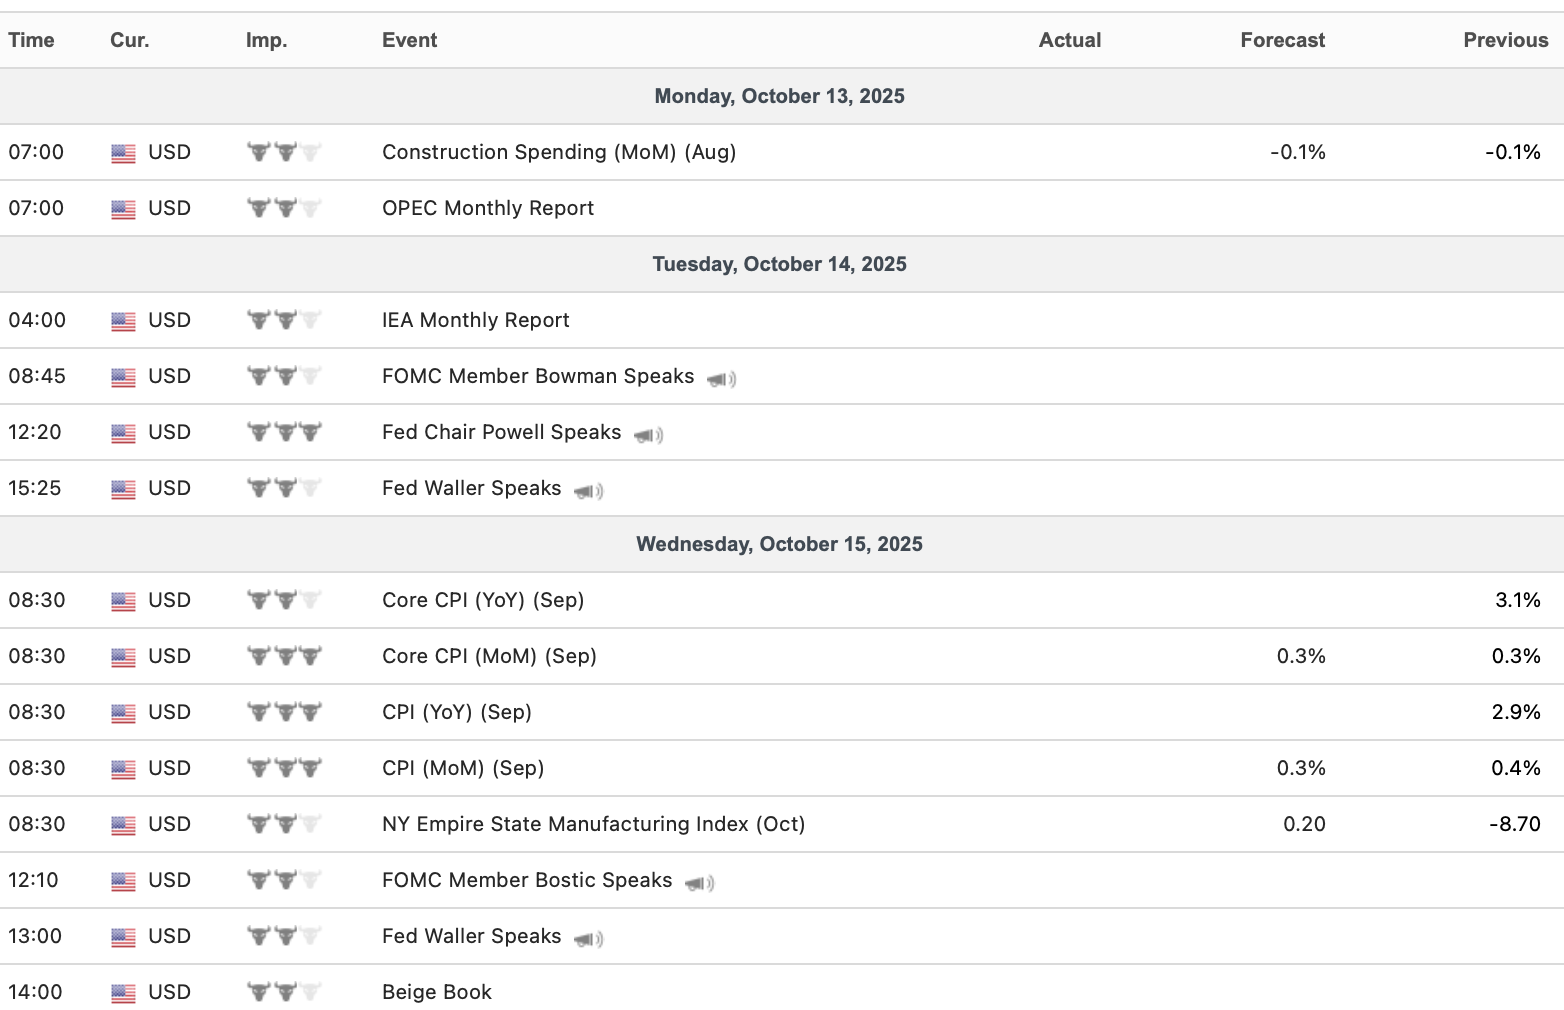Click the speaker icon next to FOMC Member Bowman Speaks
Image resolution: width=1564 pixels, height=1010 pixels.
(x=721, y=379)
